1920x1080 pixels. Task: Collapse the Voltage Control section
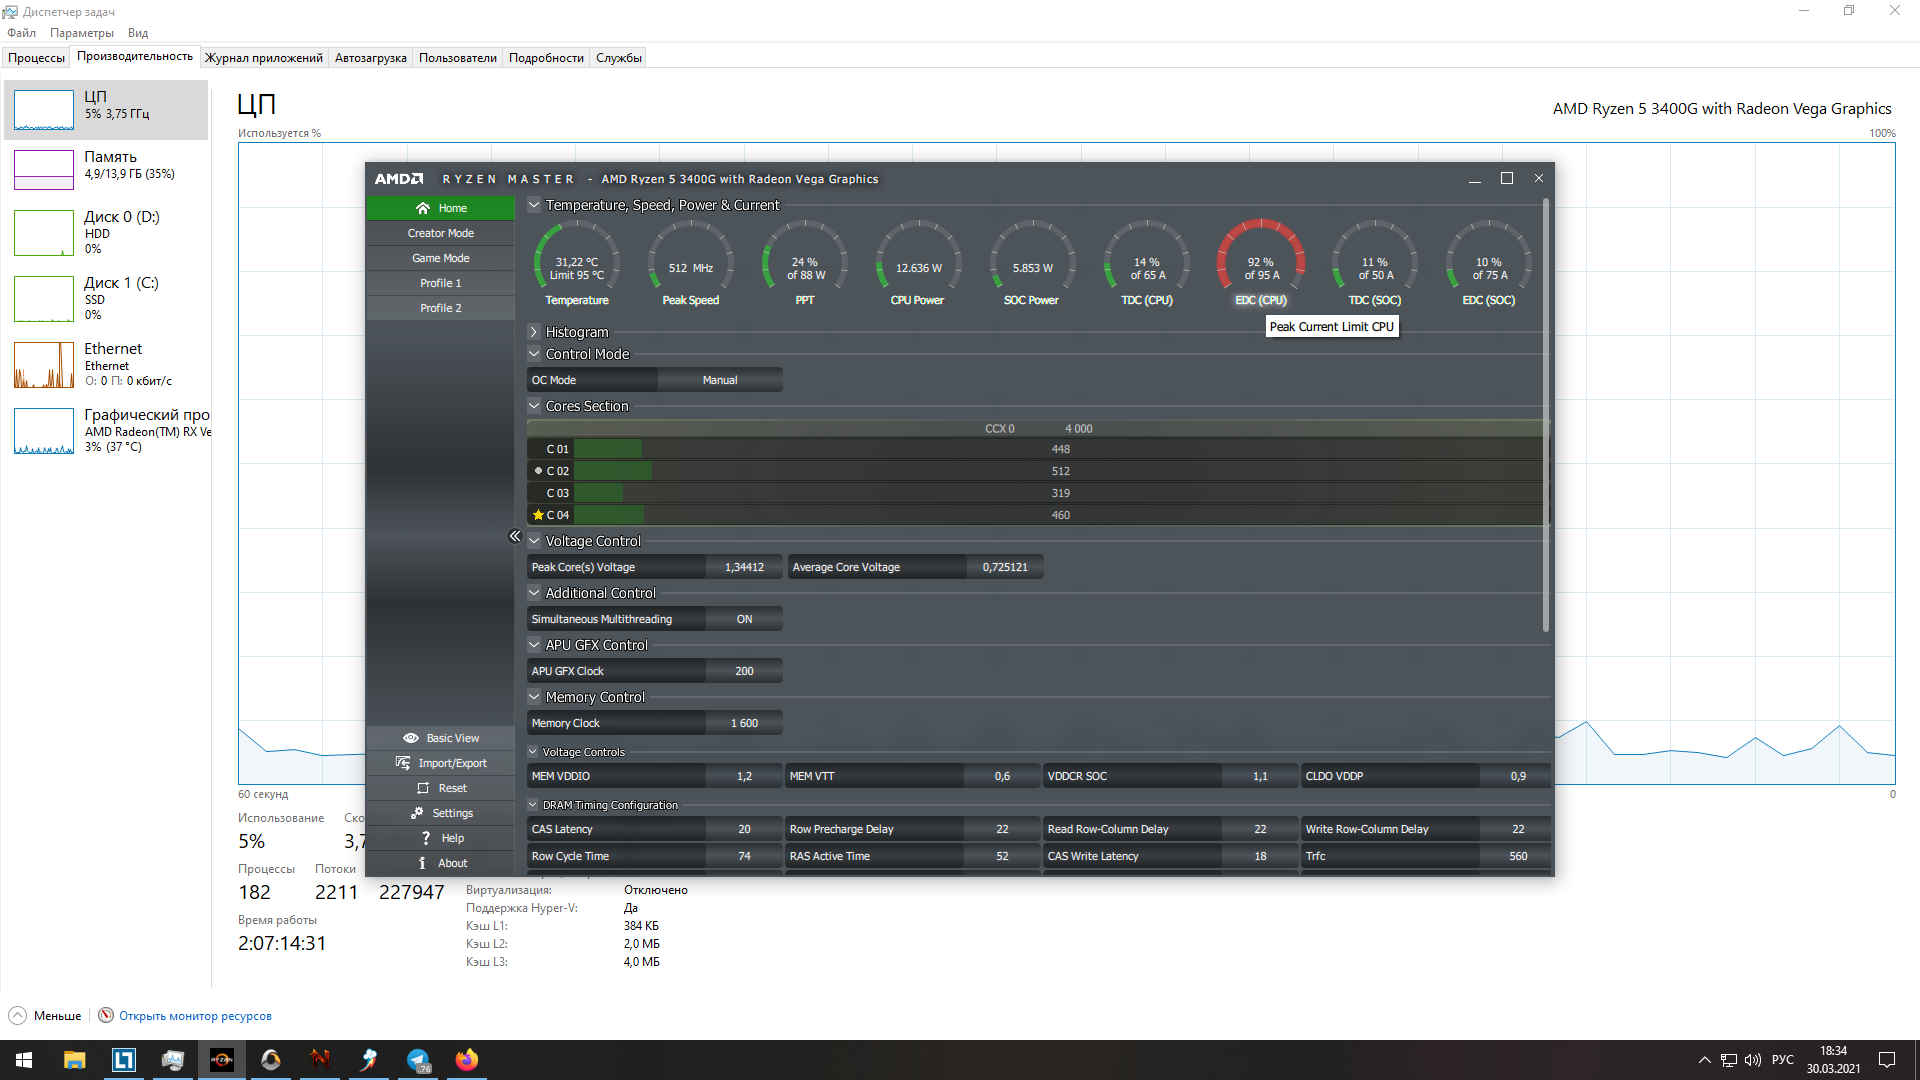(x=534, y=541)
